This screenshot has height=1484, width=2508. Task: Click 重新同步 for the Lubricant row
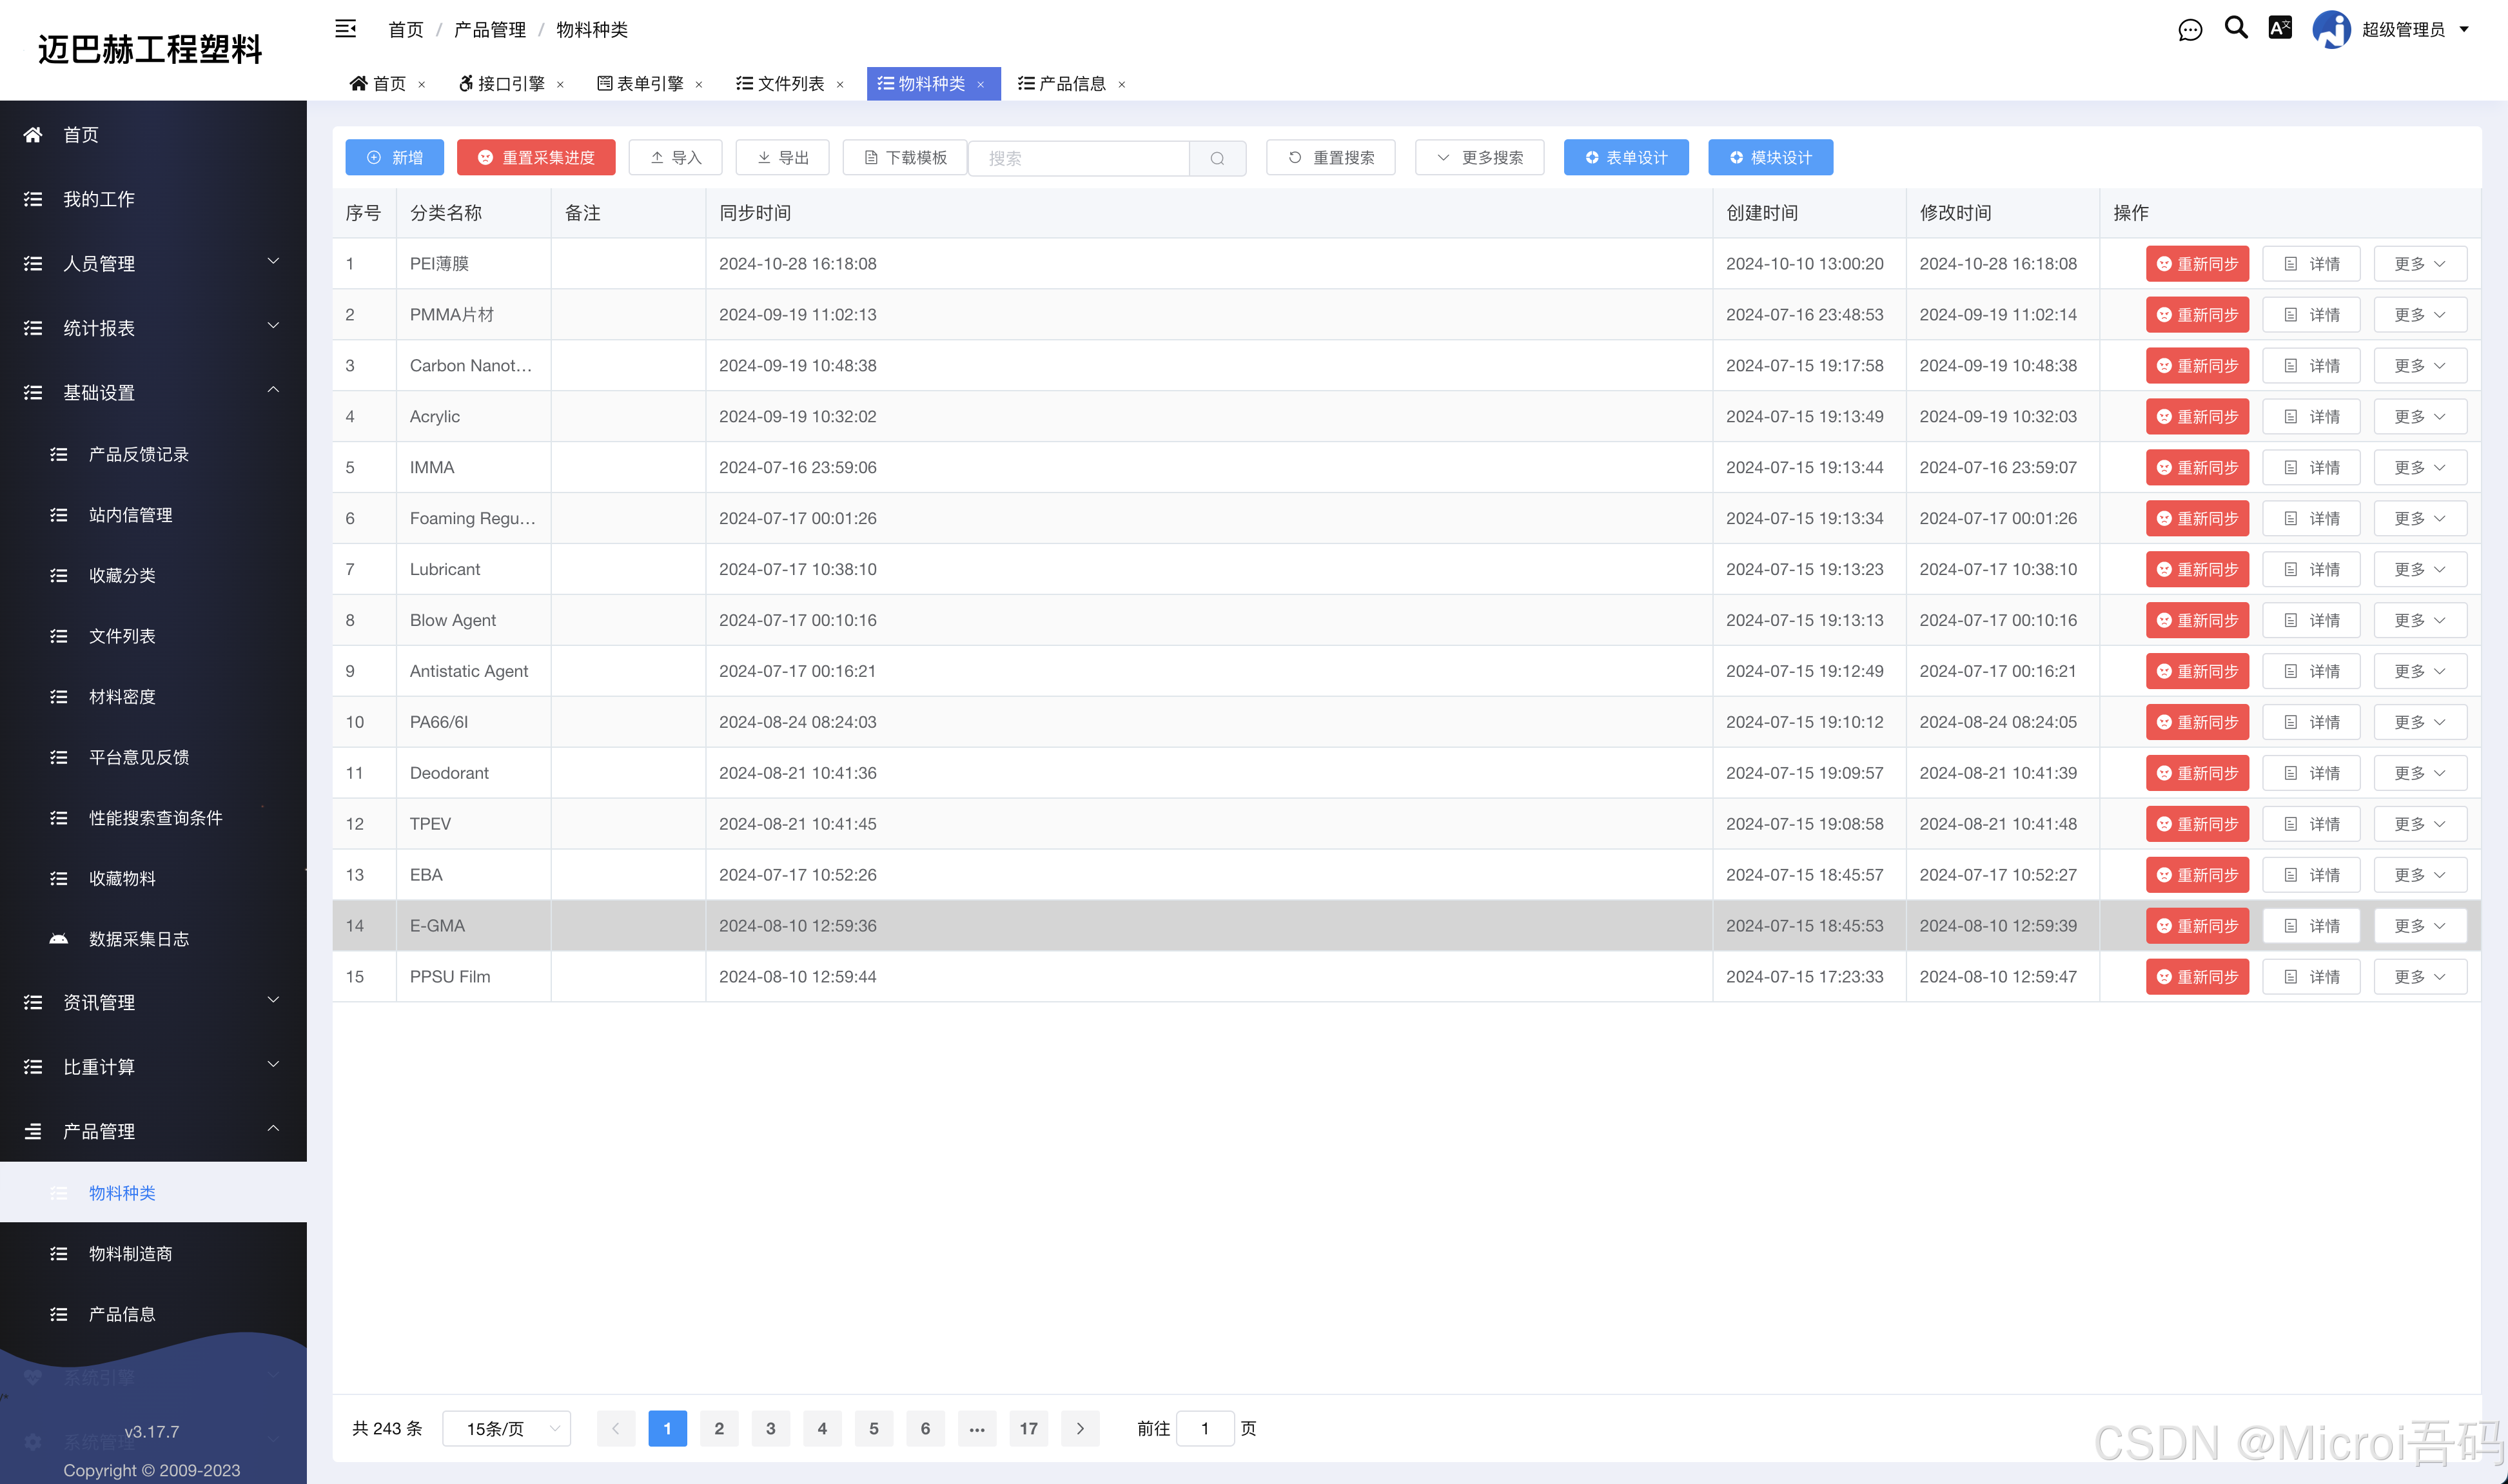(2197, 569)
